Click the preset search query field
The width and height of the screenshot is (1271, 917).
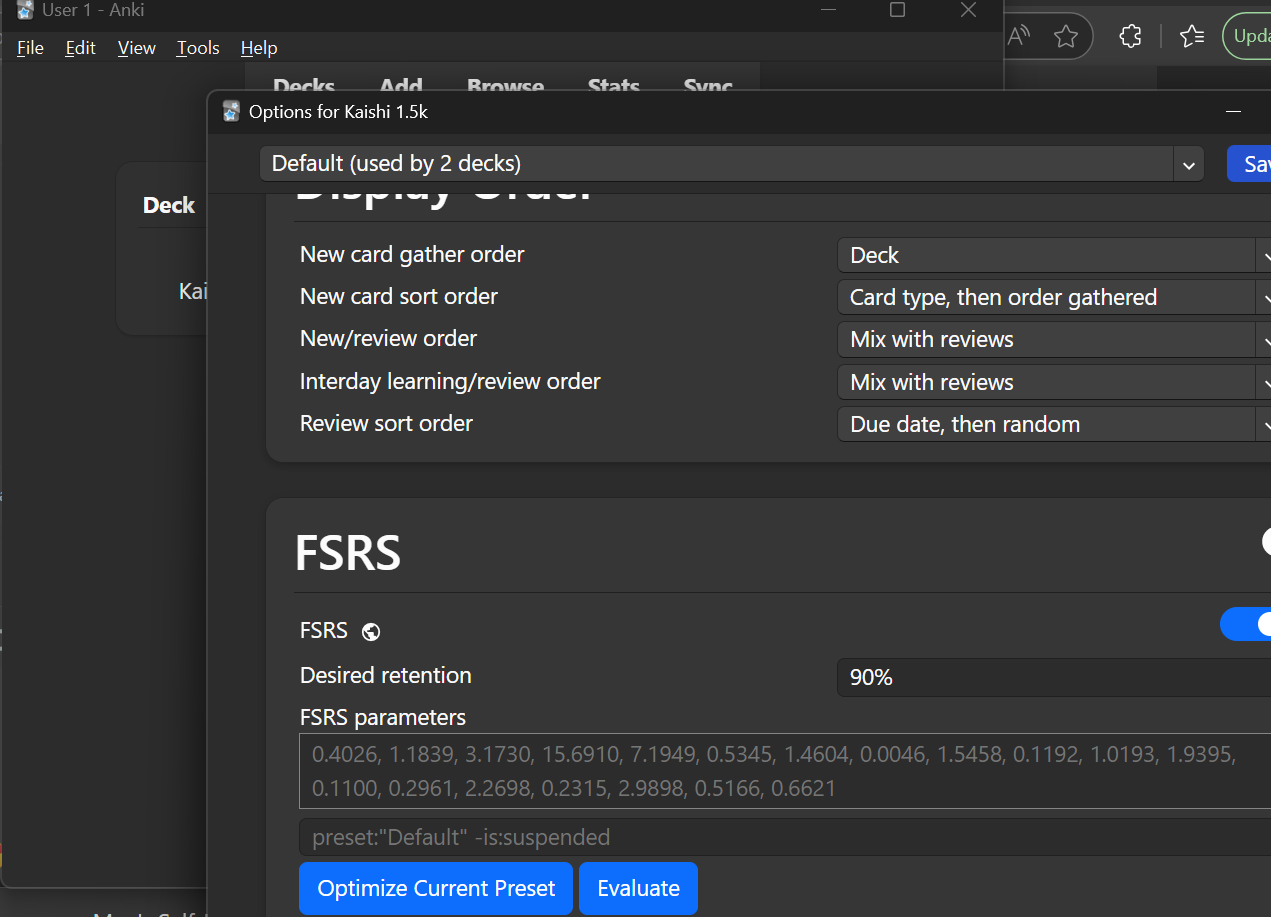point(785,837)
